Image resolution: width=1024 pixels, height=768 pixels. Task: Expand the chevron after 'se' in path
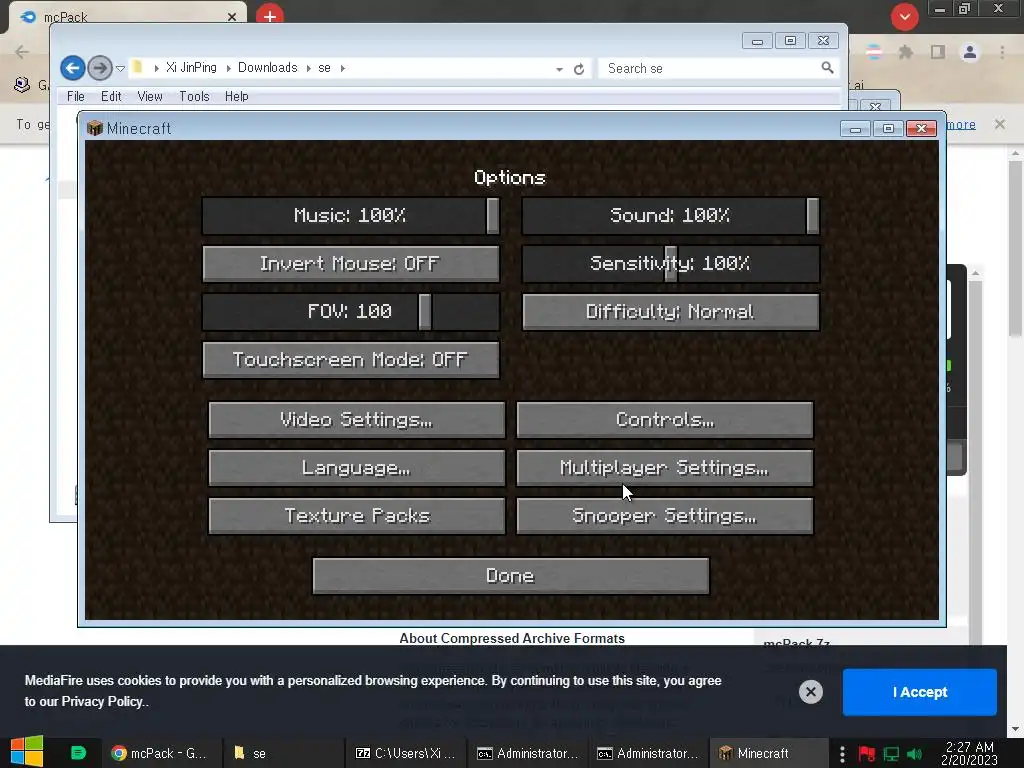pyautogui.click(x=342, y=68)
